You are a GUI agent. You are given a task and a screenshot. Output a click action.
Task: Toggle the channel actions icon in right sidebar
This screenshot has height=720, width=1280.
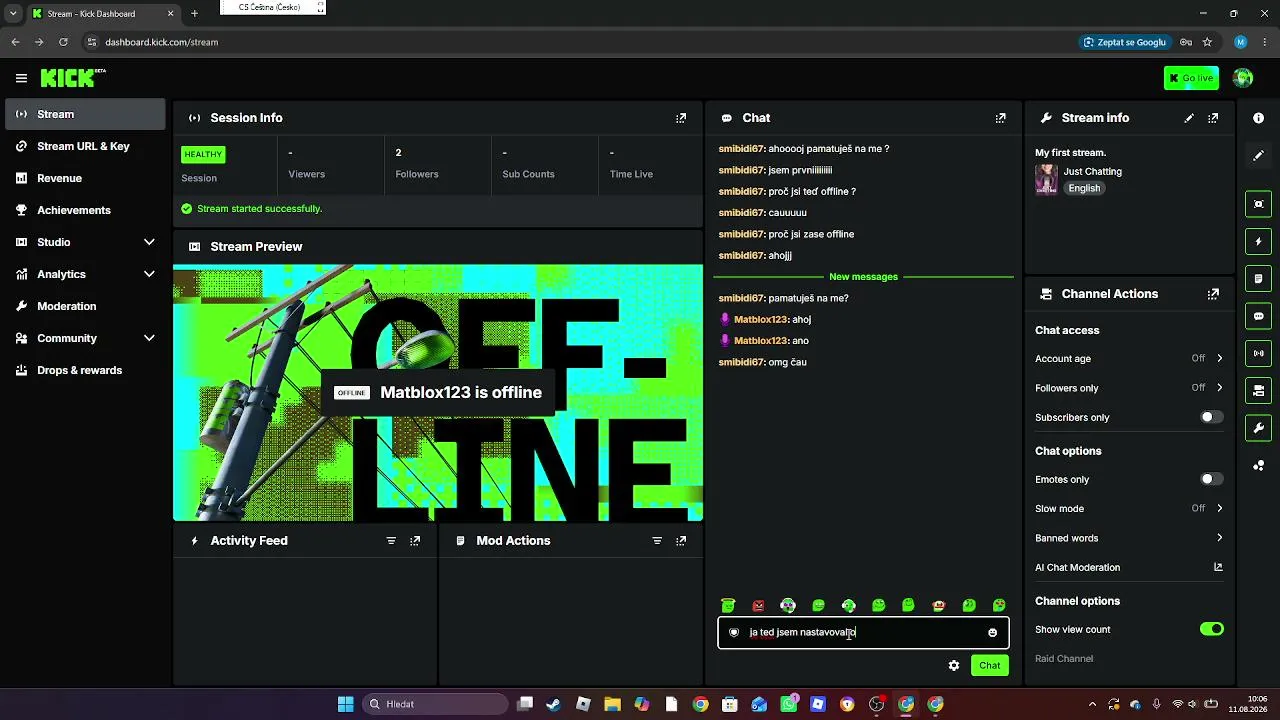[x=1258, y=390]
